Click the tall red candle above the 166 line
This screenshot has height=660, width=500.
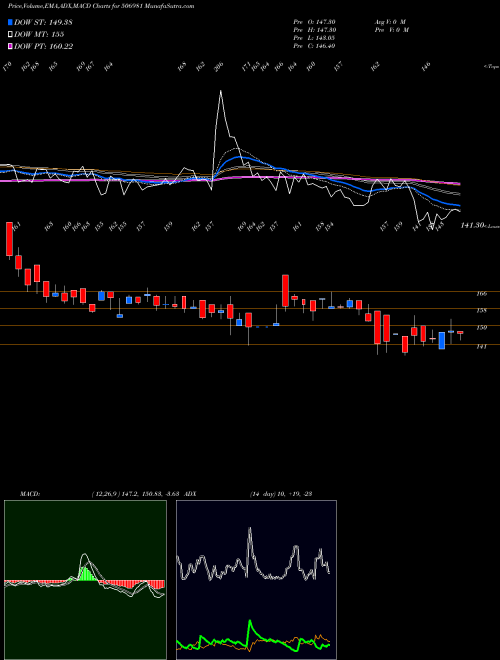[285, 290]
